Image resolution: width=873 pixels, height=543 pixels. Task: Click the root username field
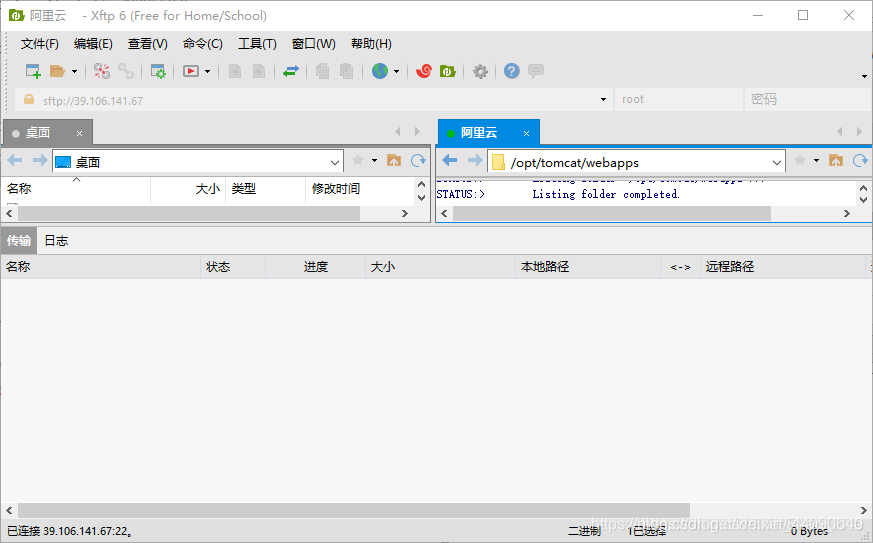tap(678, 100)
